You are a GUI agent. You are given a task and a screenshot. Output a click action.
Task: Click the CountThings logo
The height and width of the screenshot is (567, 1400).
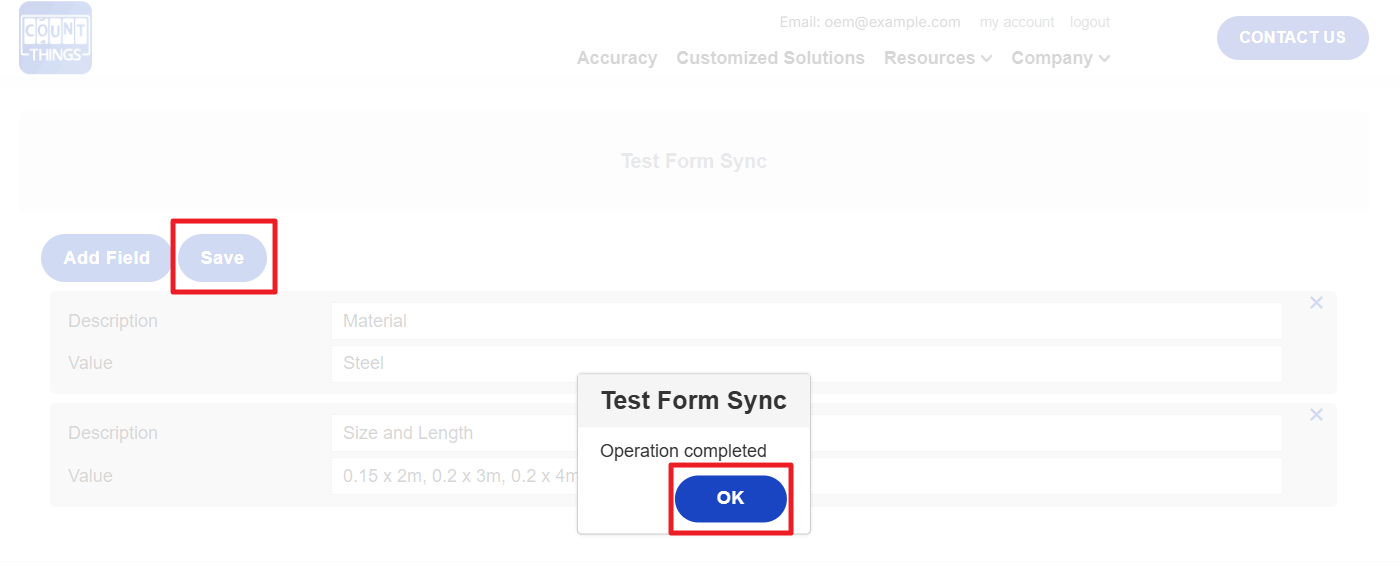[x=56, y=38]
